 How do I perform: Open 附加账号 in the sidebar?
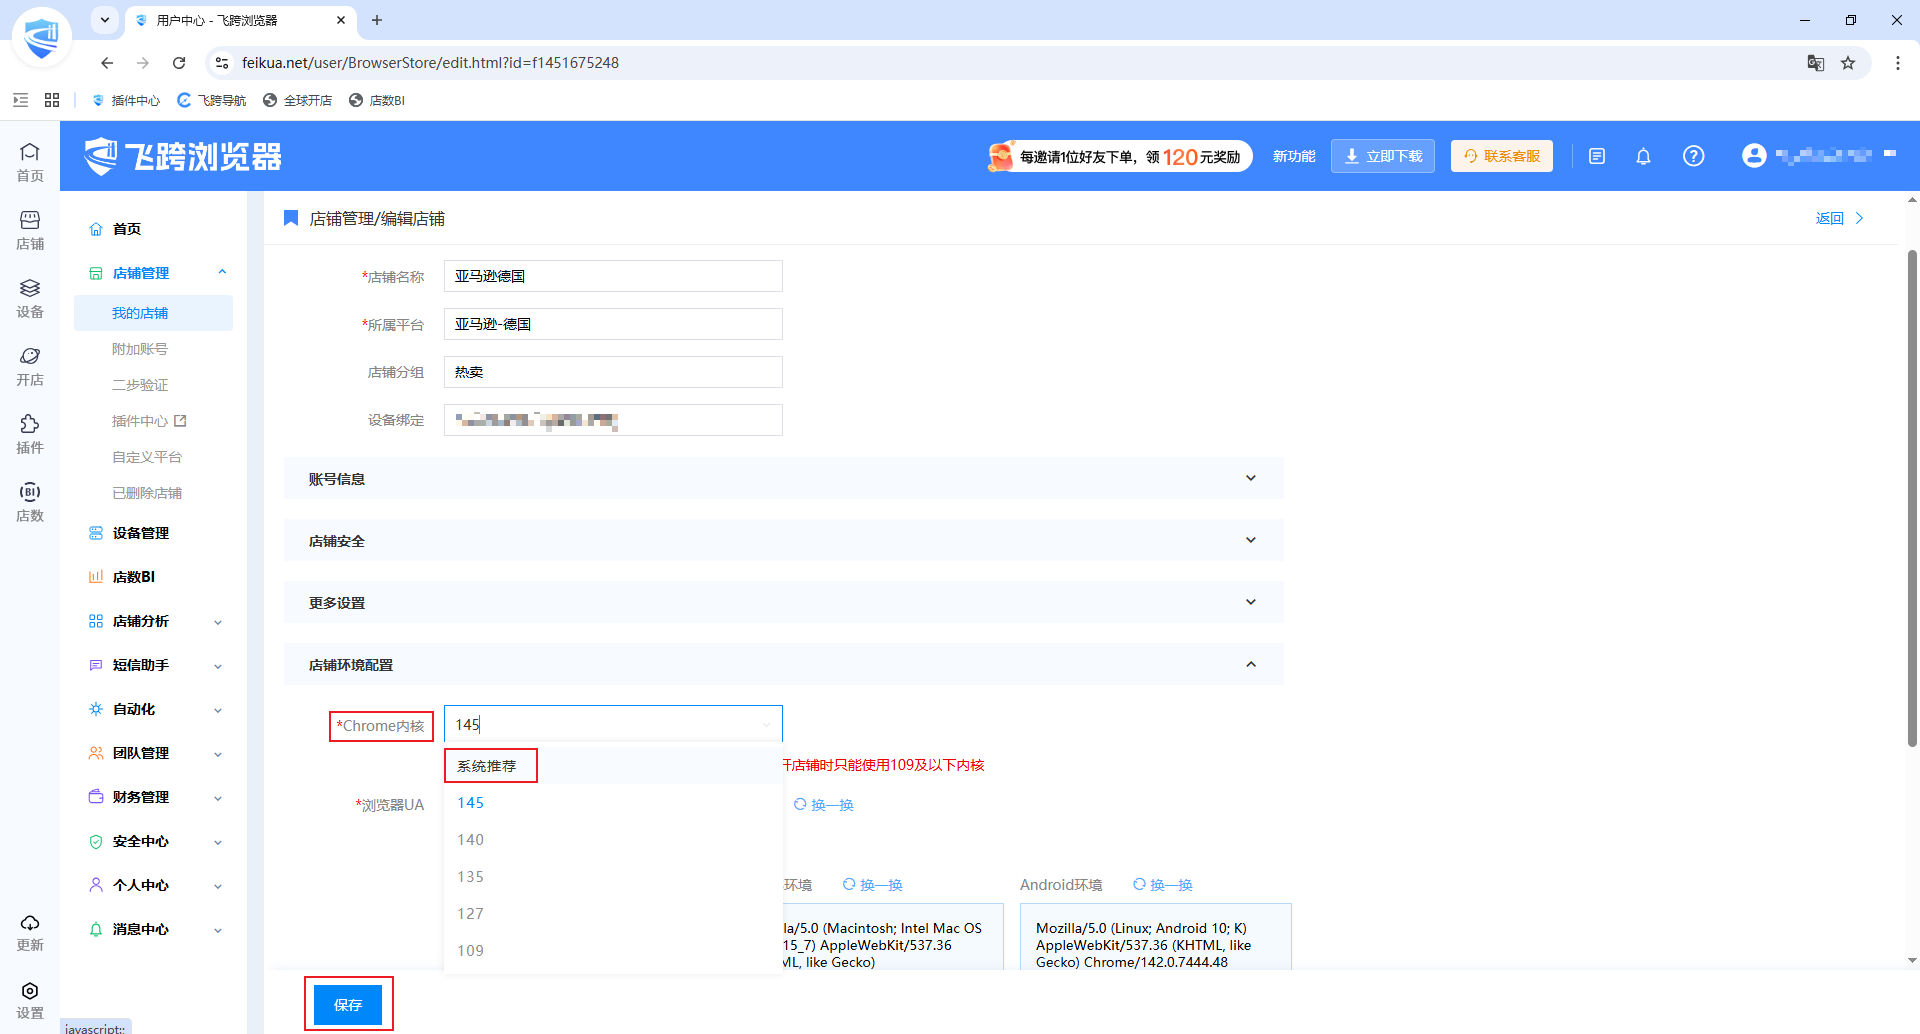(140, 349)
